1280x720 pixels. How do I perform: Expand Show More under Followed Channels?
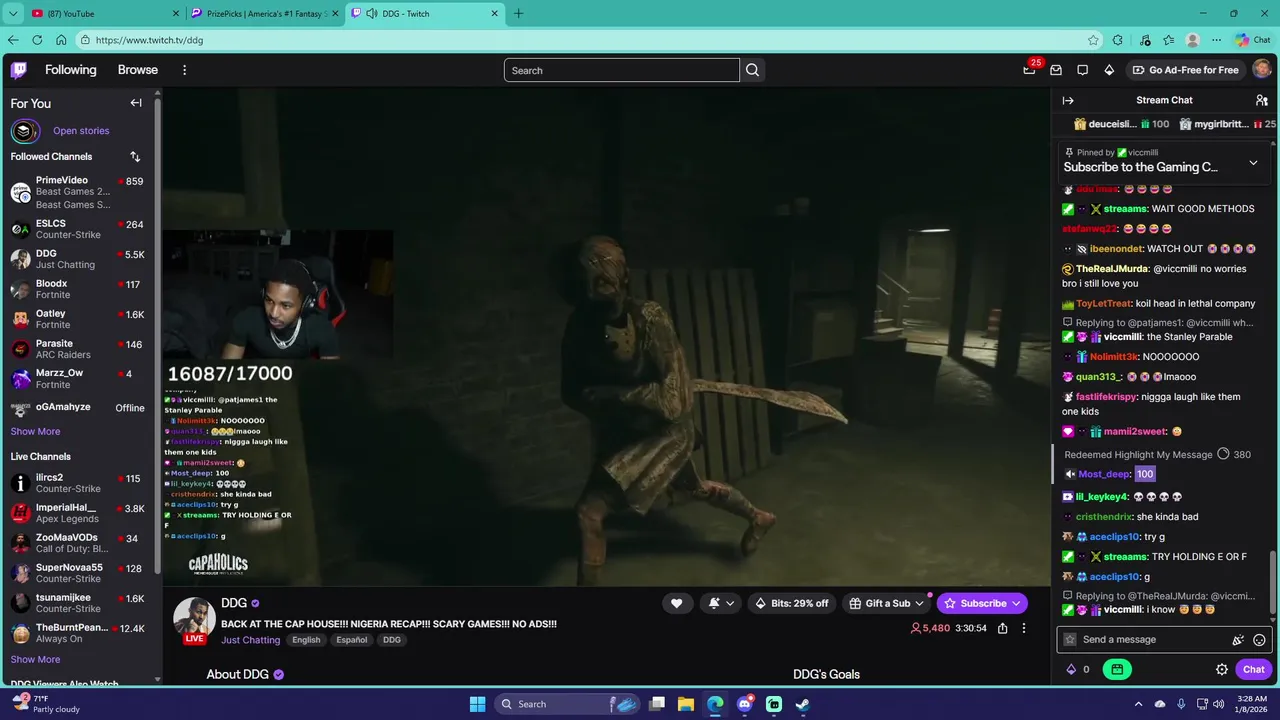[35, 432]
